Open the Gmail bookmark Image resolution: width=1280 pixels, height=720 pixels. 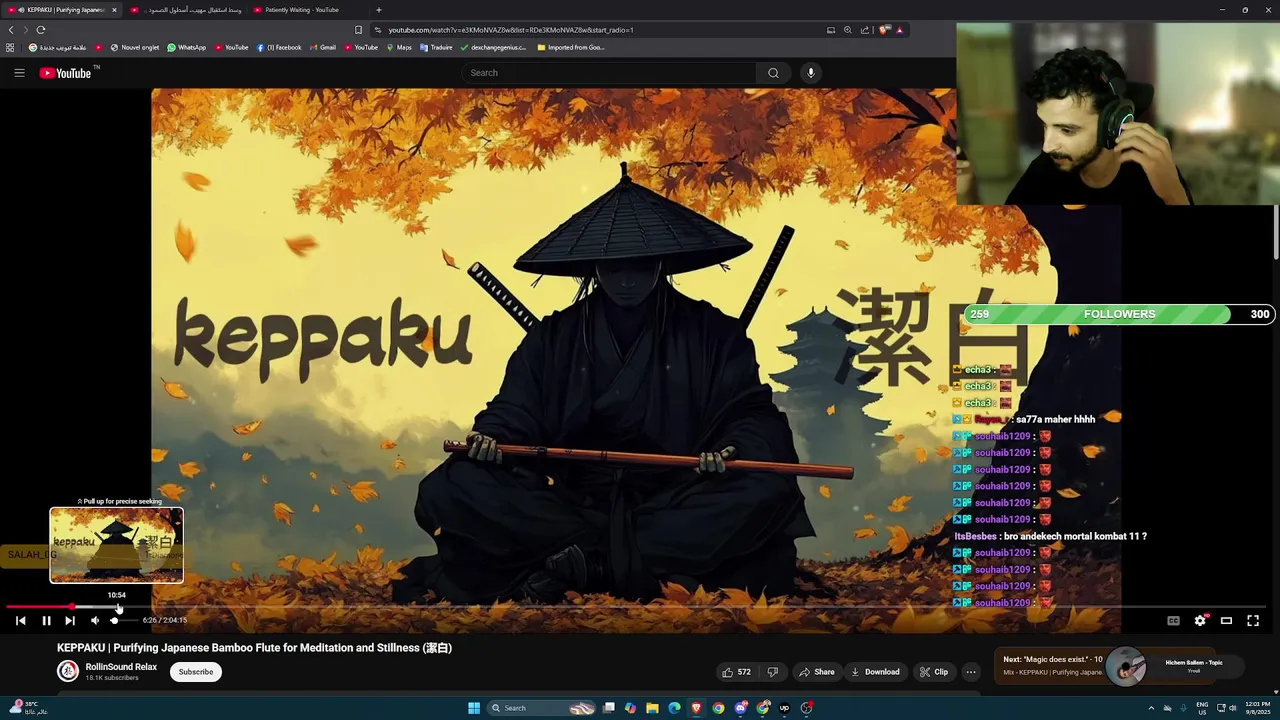[322, 47]
